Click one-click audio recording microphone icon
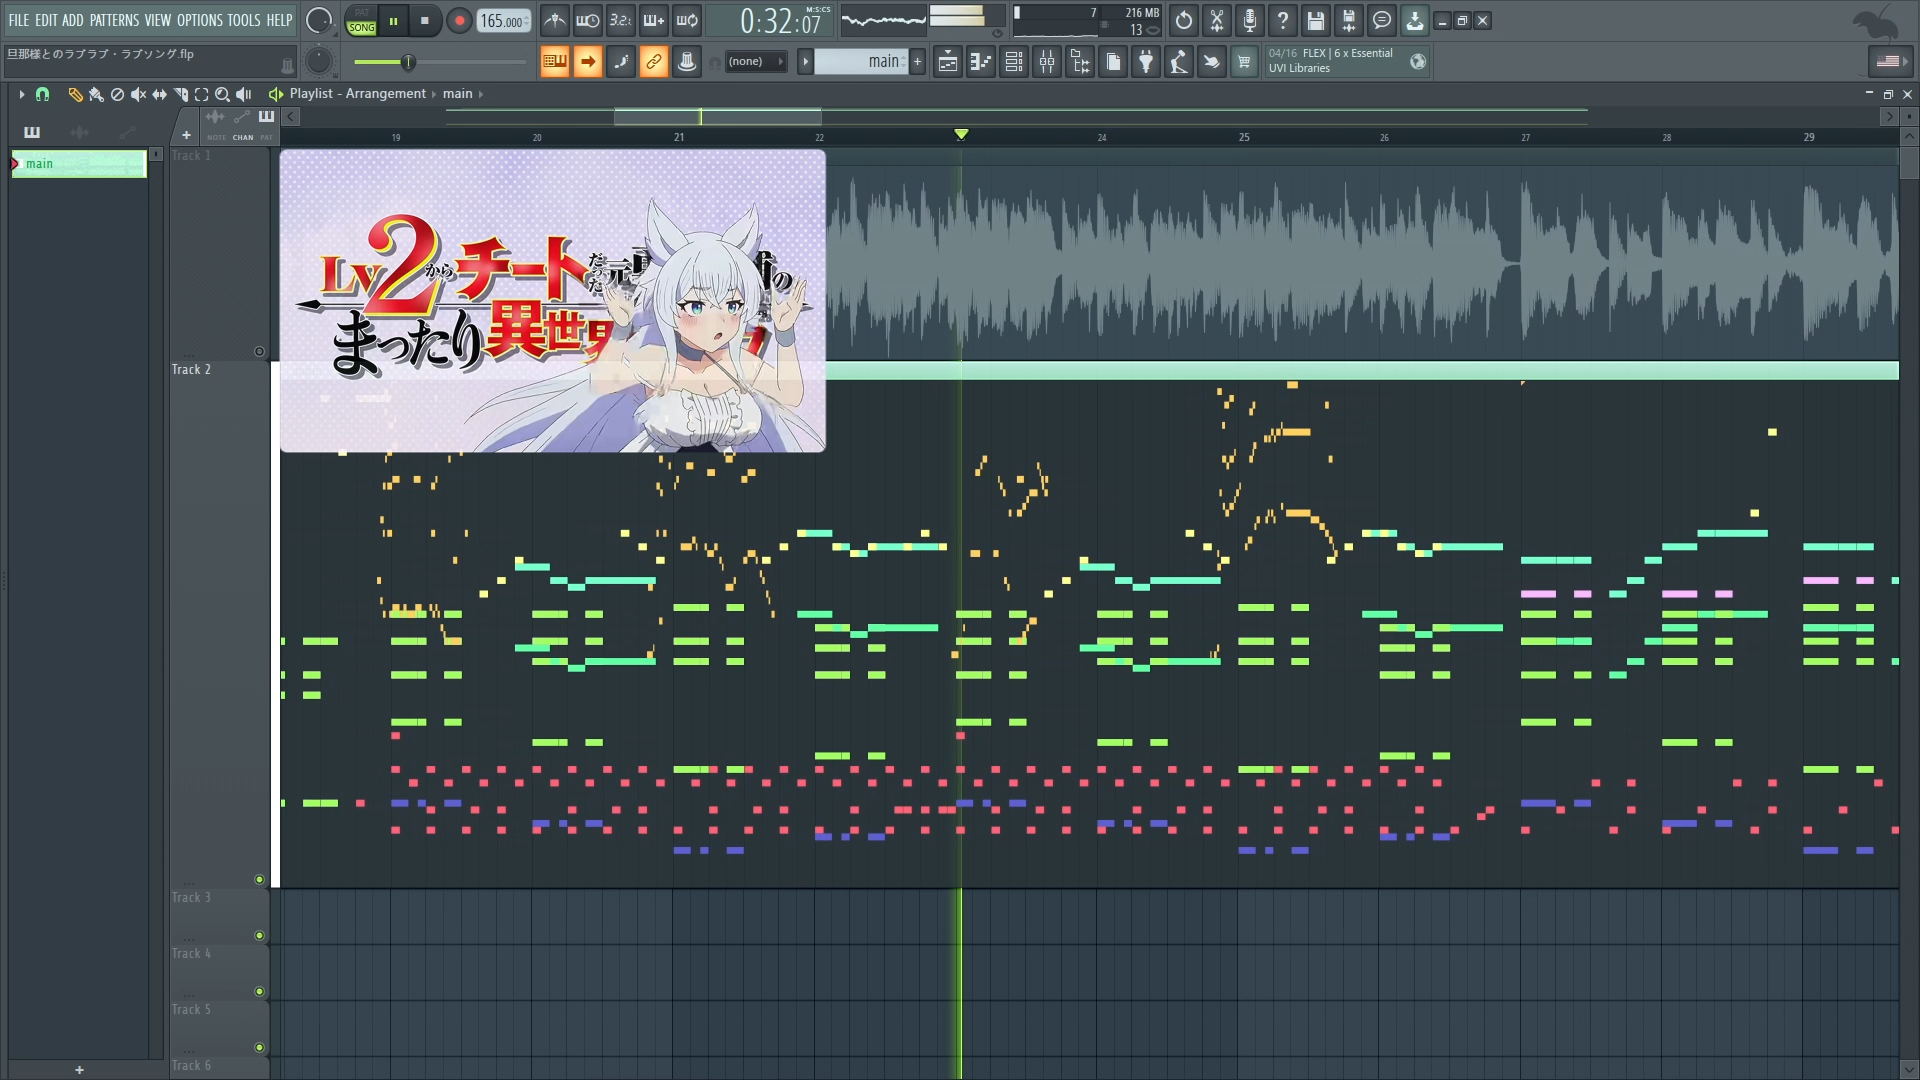1920x1080 pixels. tap(1250, 20)
